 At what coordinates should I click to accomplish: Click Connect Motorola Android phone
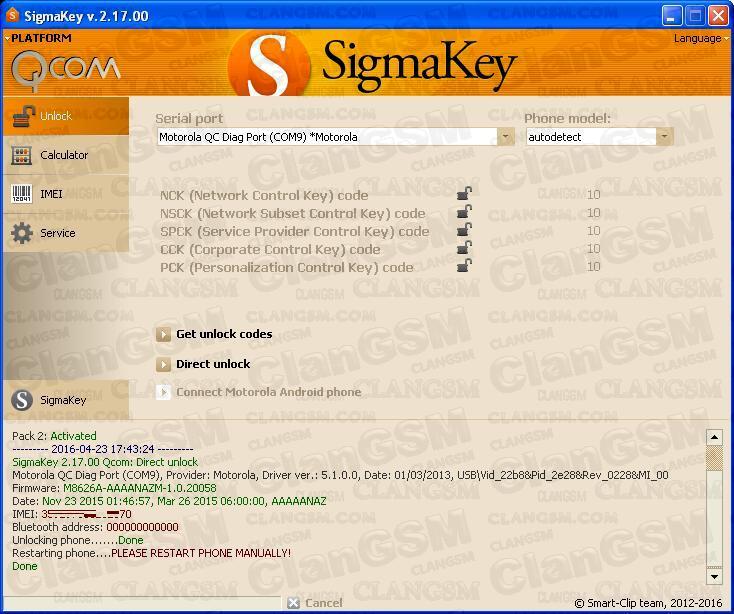[268, 392]
